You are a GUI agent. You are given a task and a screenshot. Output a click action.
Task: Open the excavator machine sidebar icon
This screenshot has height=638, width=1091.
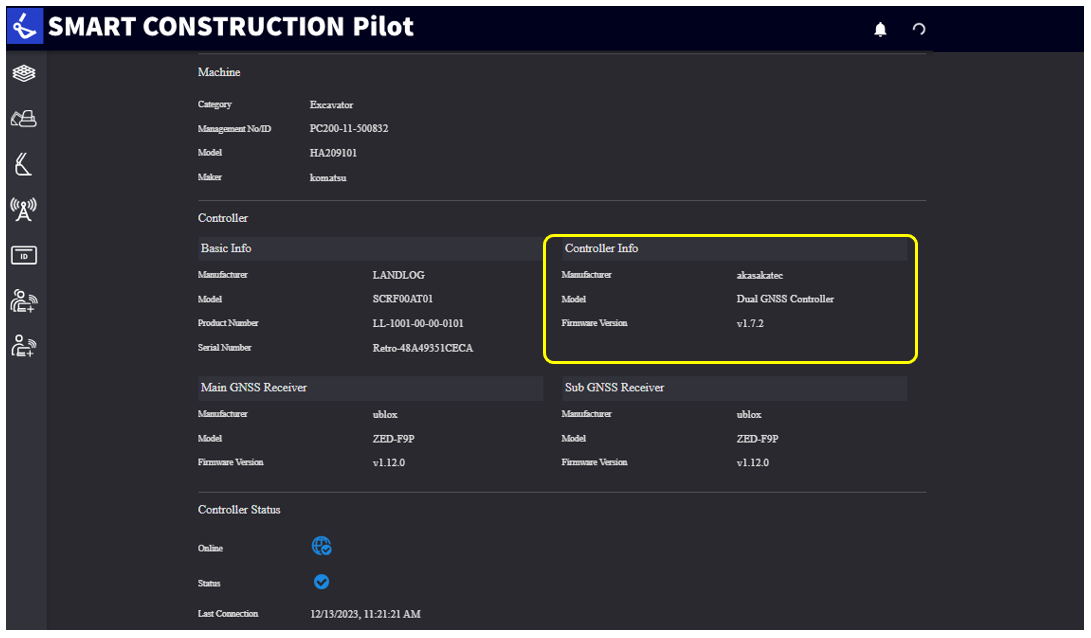24,118
